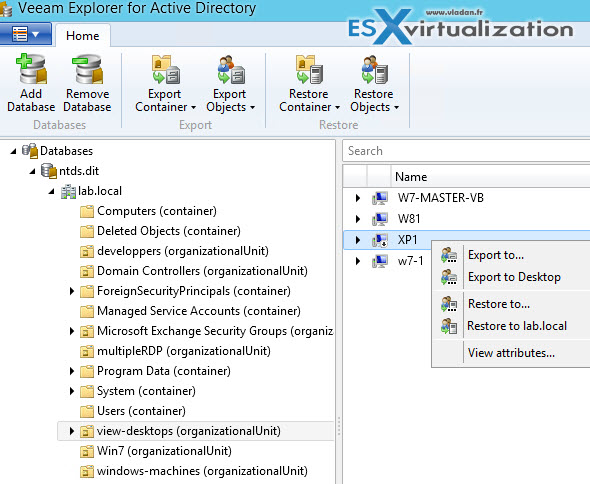This screenshot has height=484, width=590.
Task: Expand the System container
Action: pos(71,391)
